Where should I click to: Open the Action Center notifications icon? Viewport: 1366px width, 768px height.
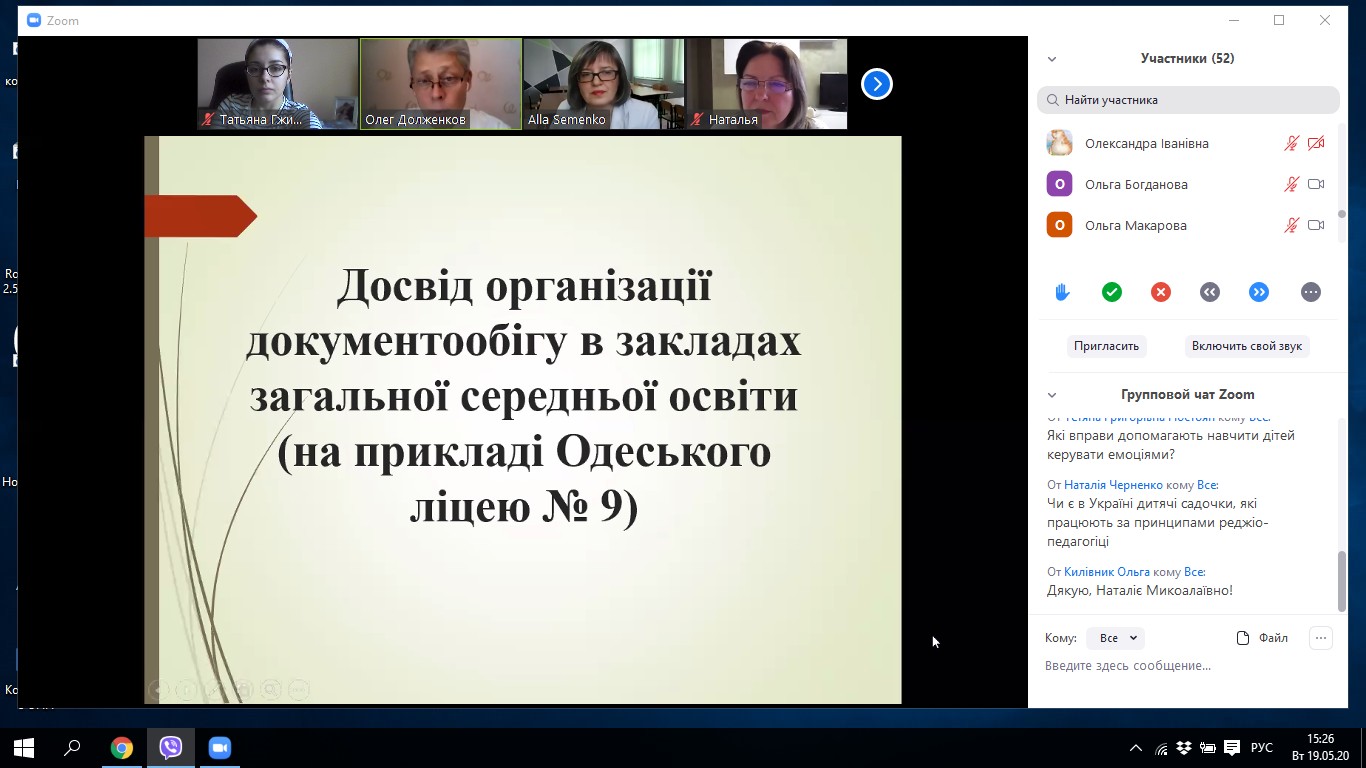[1232, 748]
